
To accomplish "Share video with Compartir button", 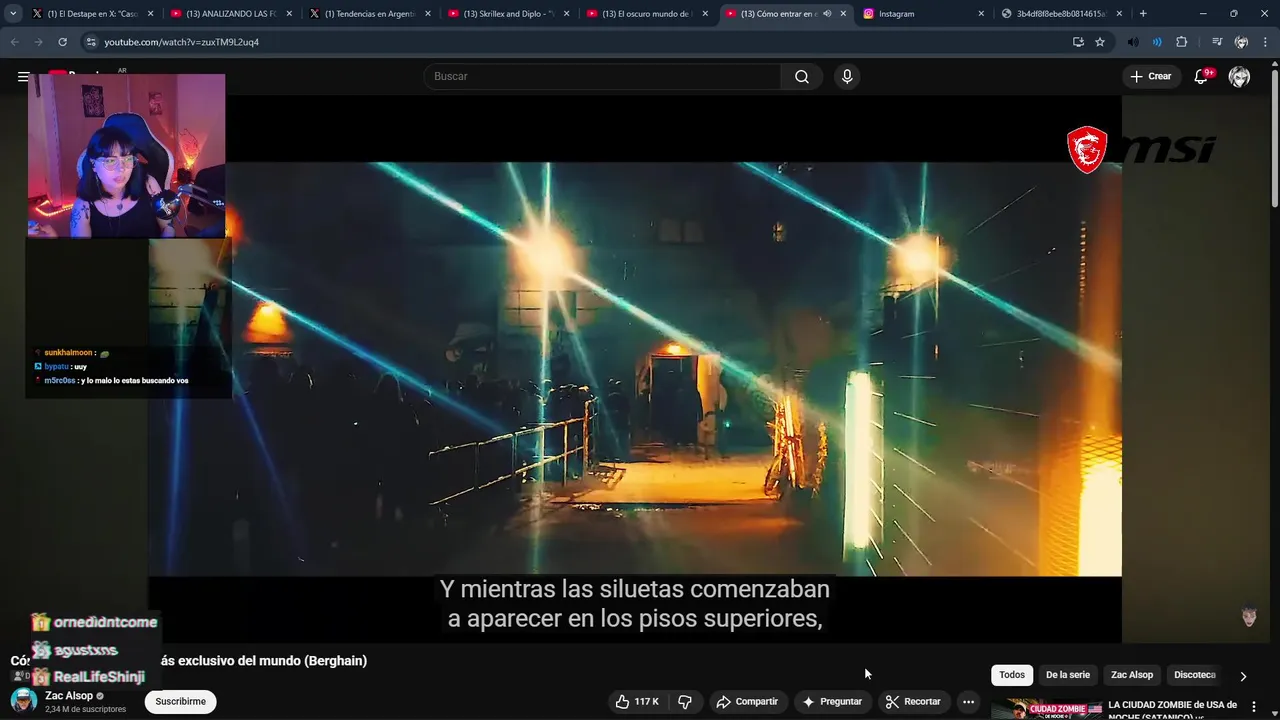I will [747, 702].
